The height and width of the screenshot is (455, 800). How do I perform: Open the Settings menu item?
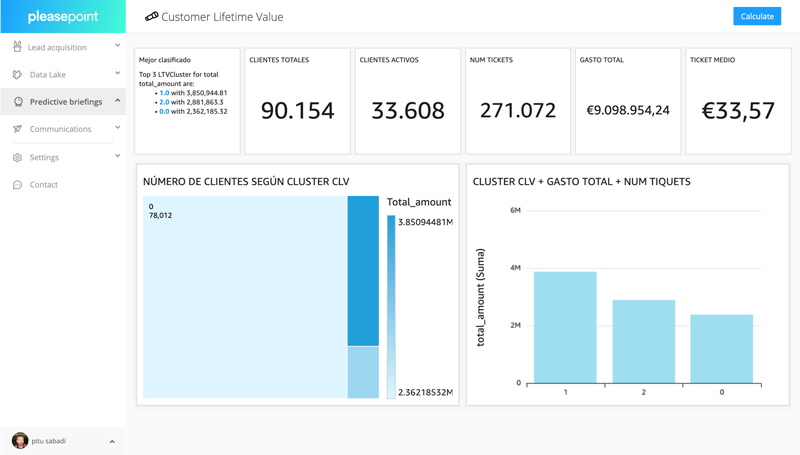pyautogui.click(x=44, y=157)
